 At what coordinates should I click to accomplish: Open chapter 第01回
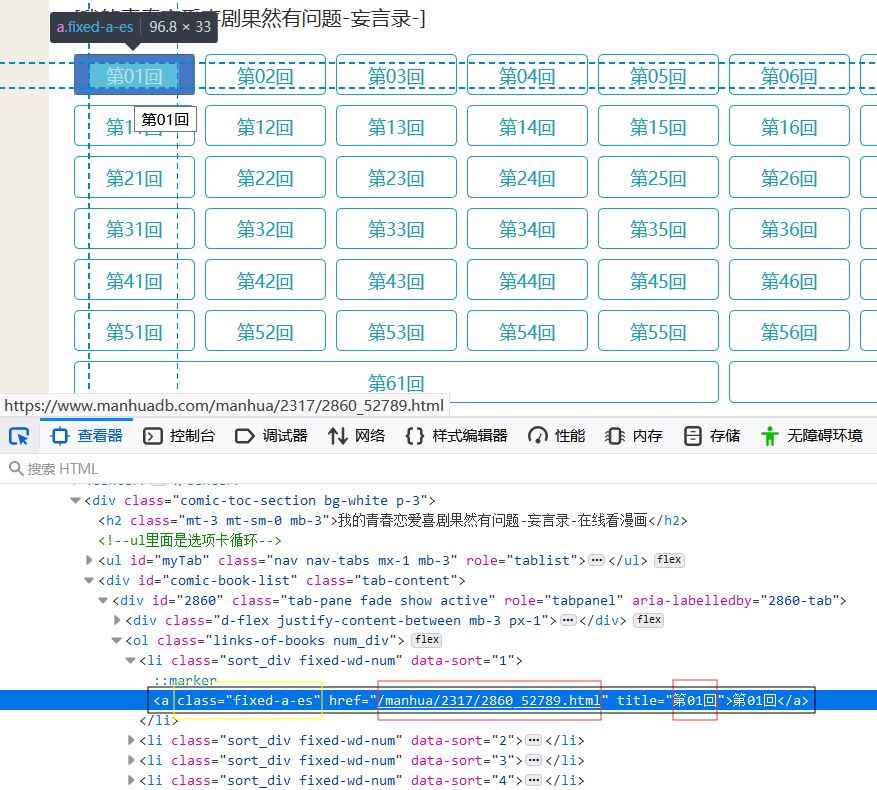[x=134, y=75]
